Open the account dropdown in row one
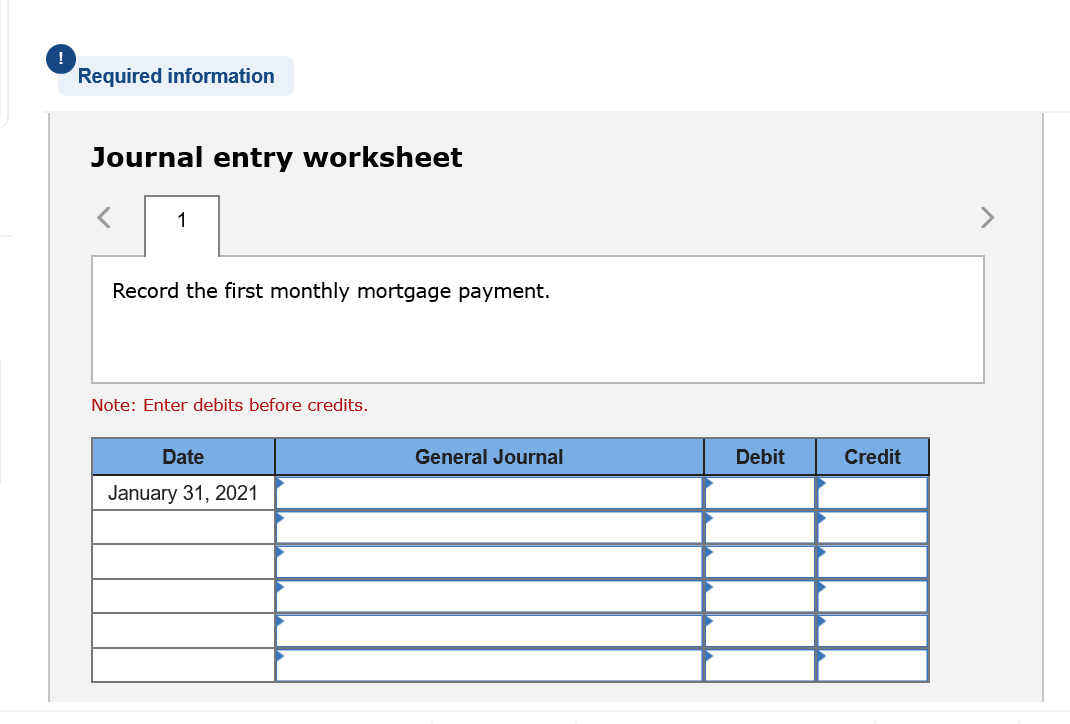1070x724 pixels. [488, 492]
